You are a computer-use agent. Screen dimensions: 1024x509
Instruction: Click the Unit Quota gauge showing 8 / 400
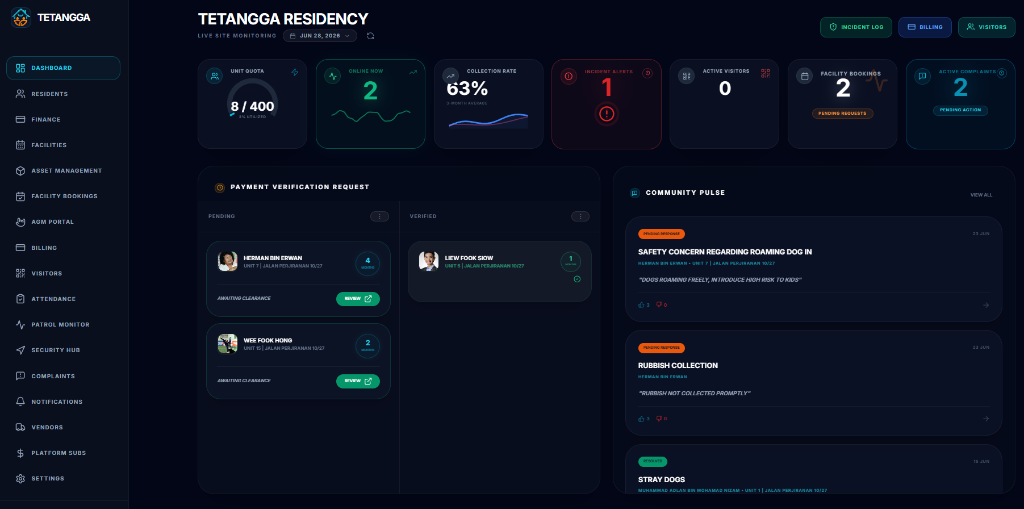pyautogui.click(x=252, y=100)
